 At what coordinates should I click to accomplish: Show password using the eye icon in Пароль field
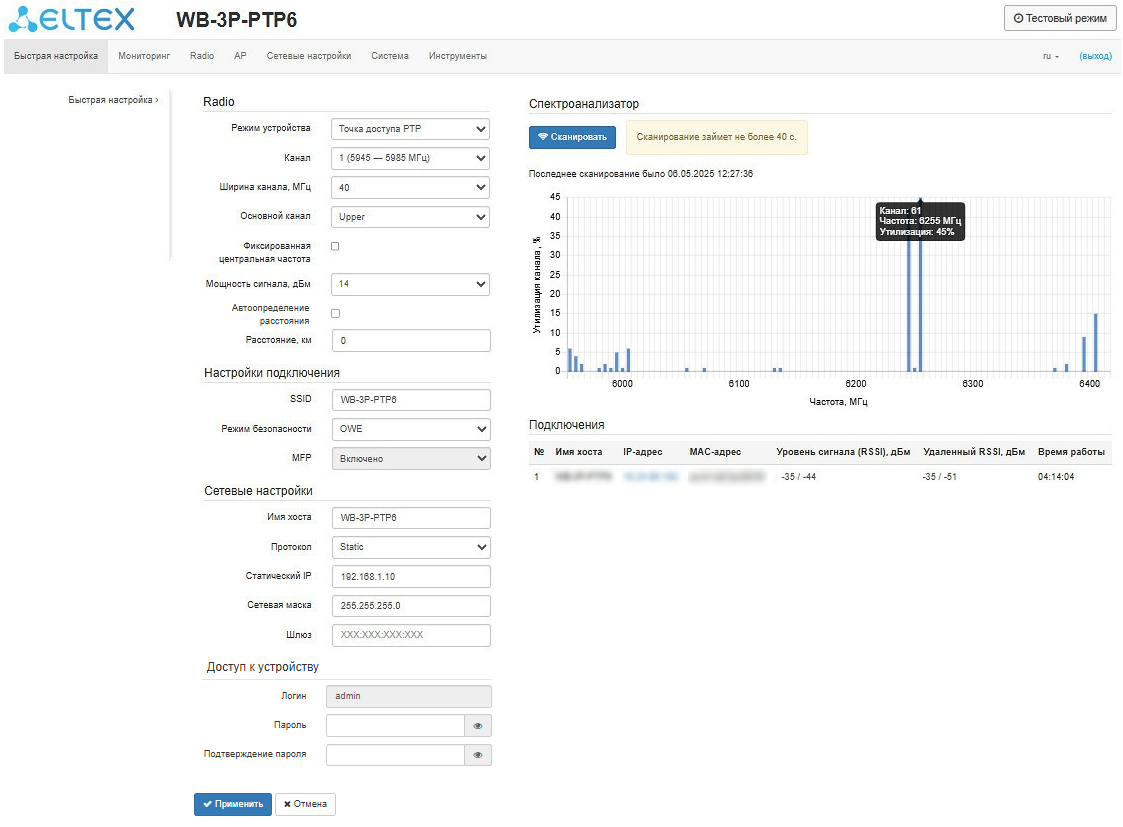tap(478, 726)
